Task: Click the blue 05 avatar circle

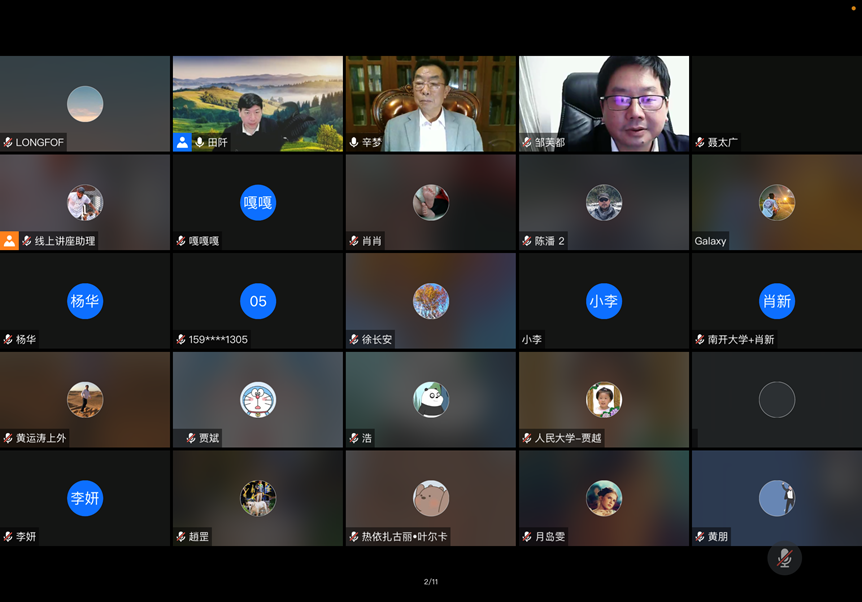Action: tap(258, 301)
